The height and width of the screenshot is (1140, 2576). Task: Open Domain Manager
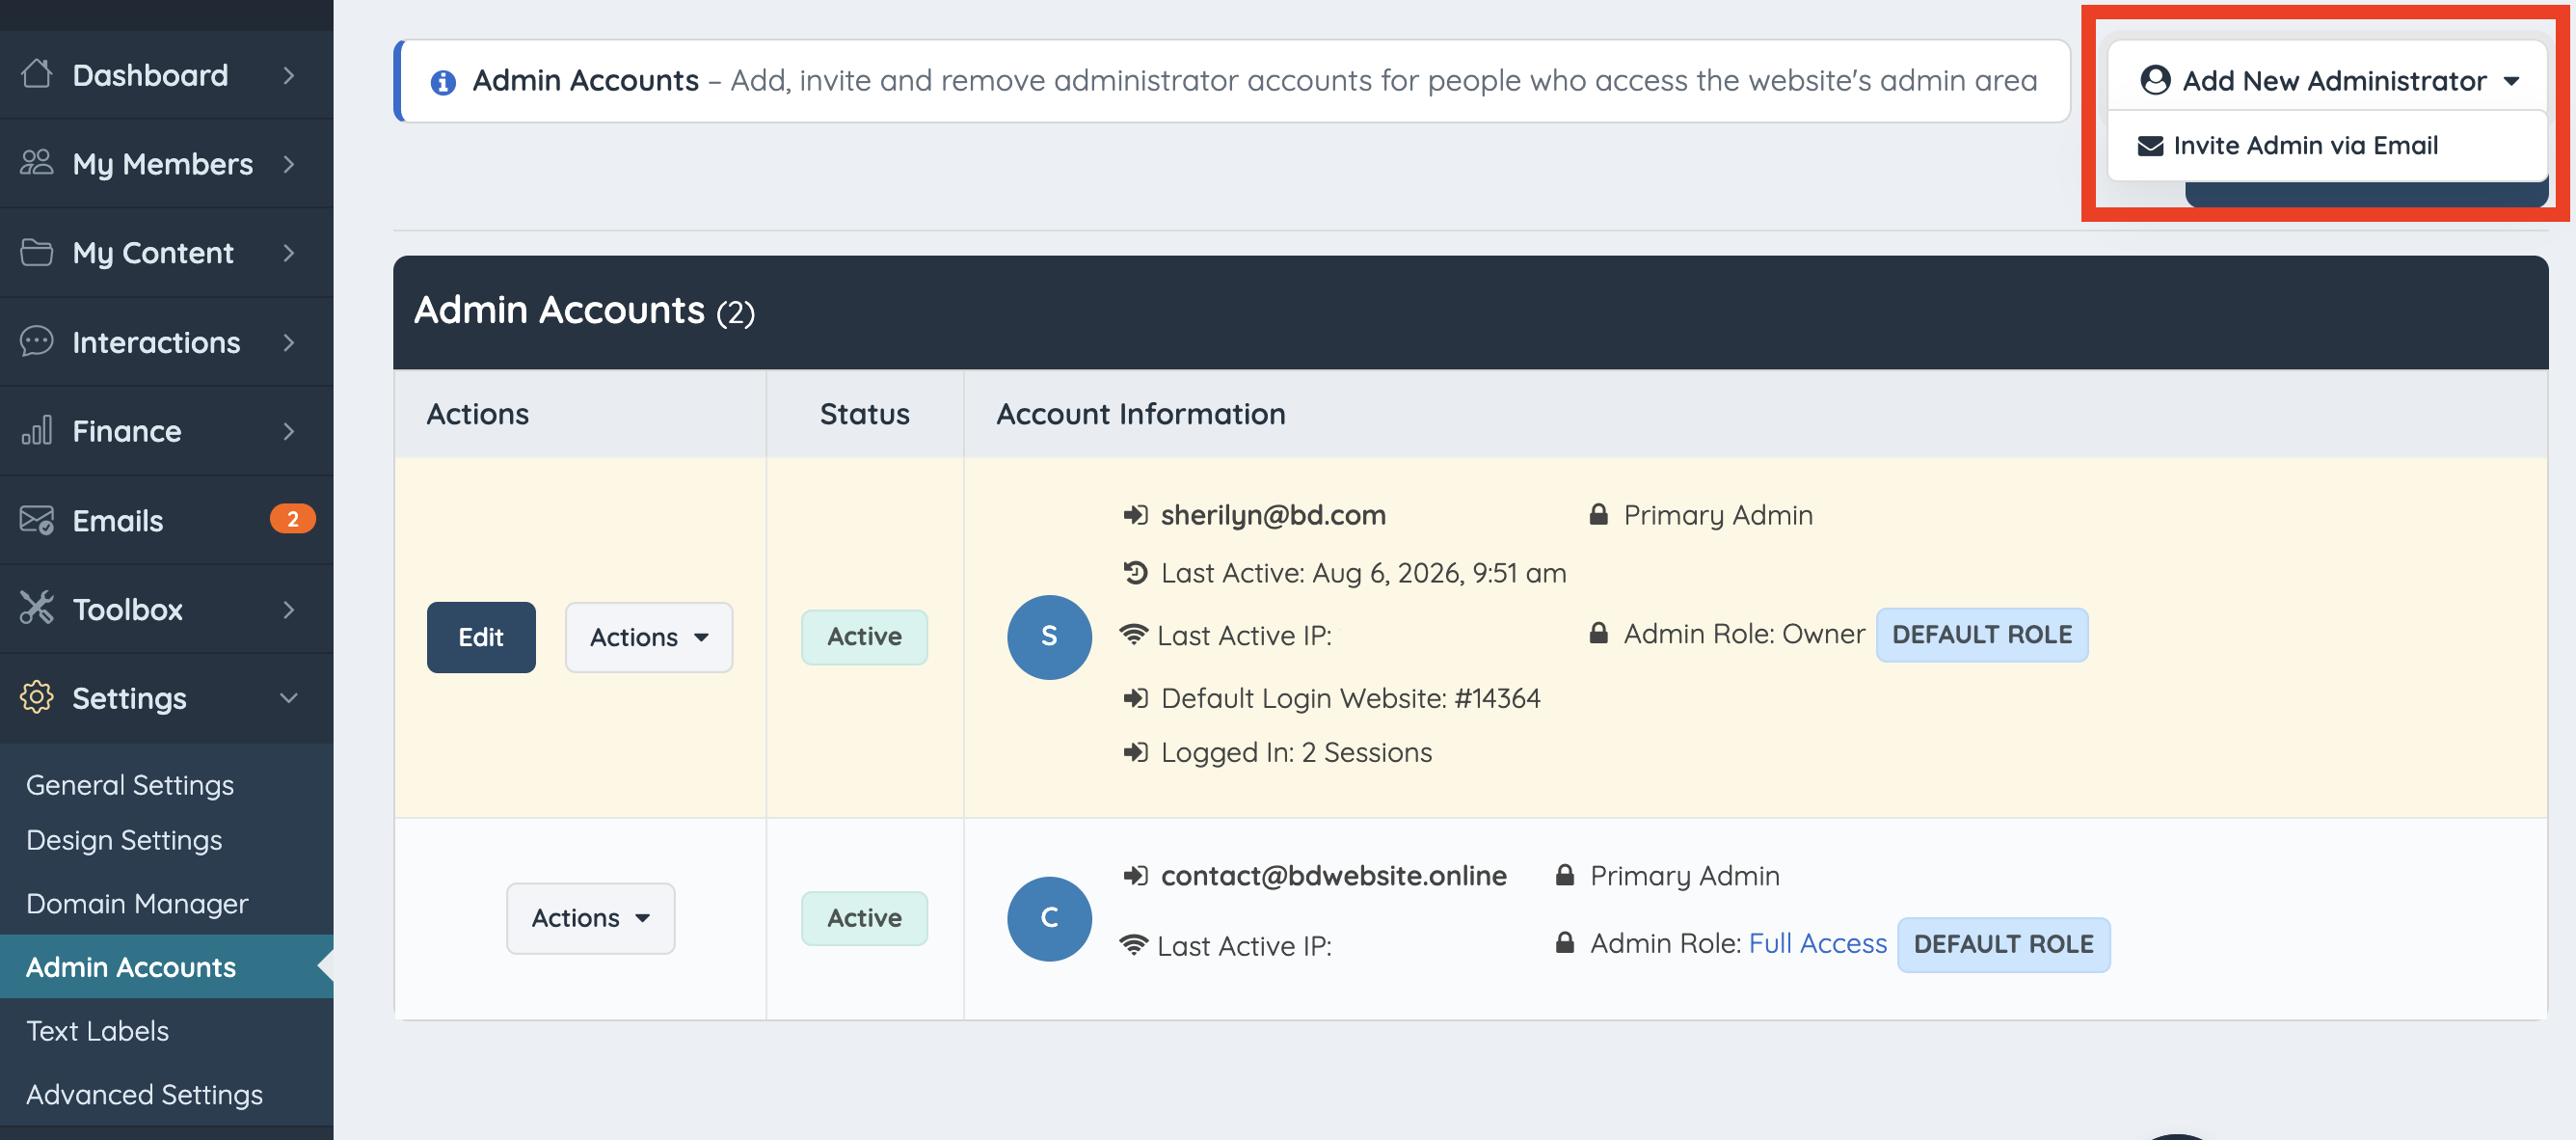[x=137, y=904]
